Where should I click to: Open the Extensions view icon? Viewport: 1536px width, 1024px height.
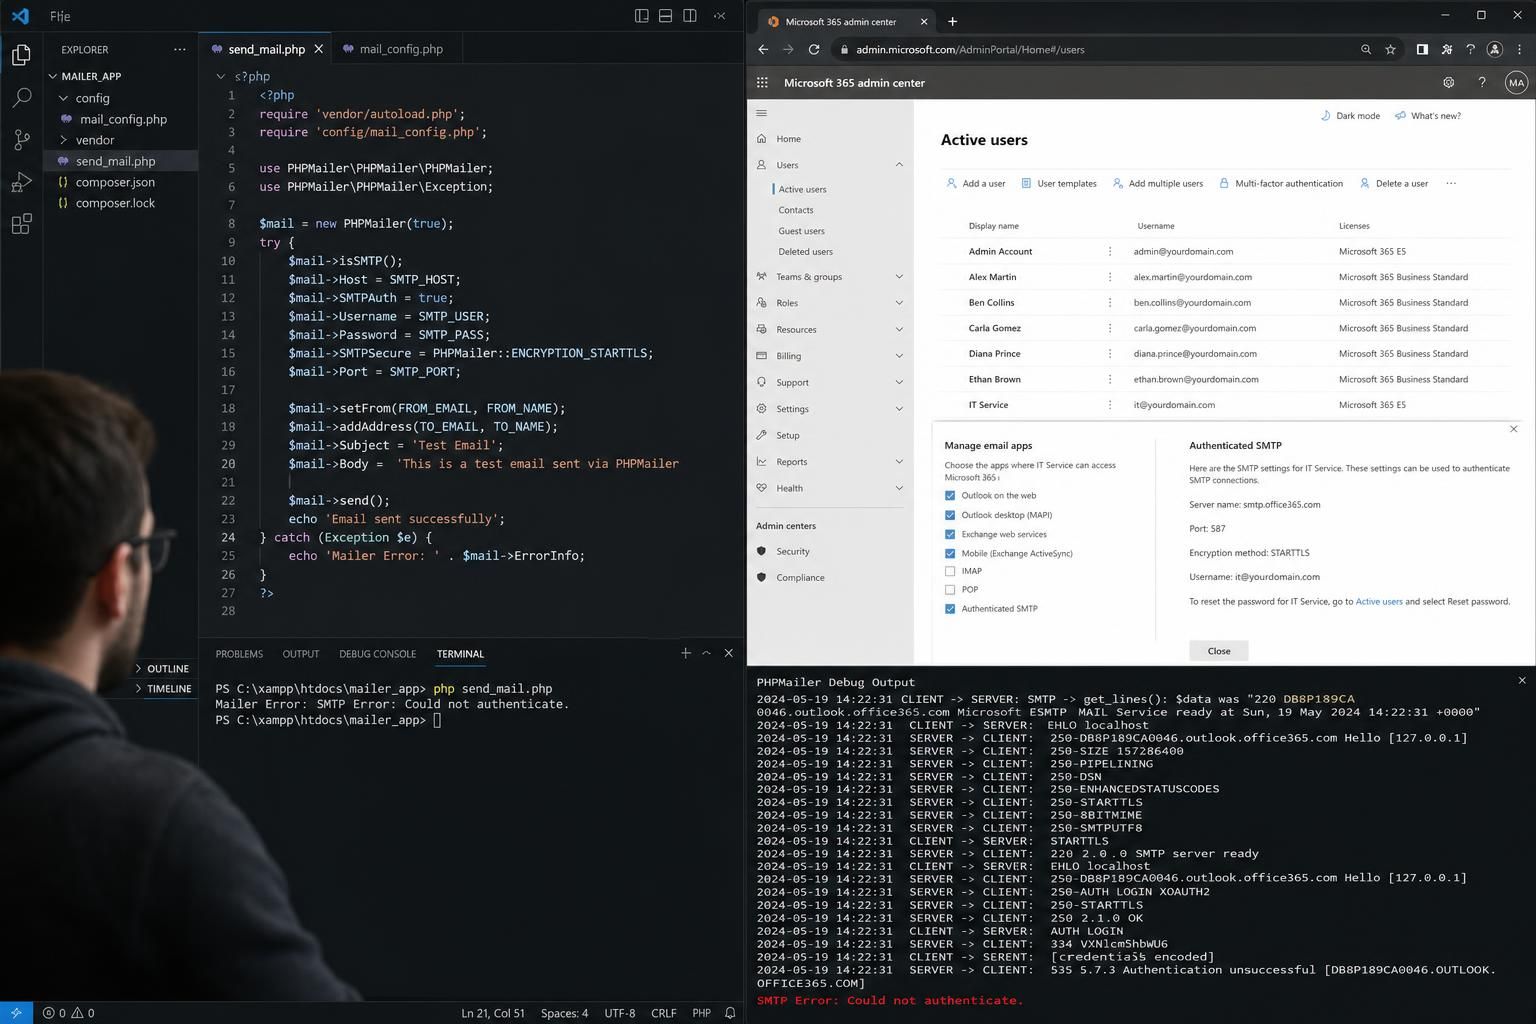click(21, 224)
